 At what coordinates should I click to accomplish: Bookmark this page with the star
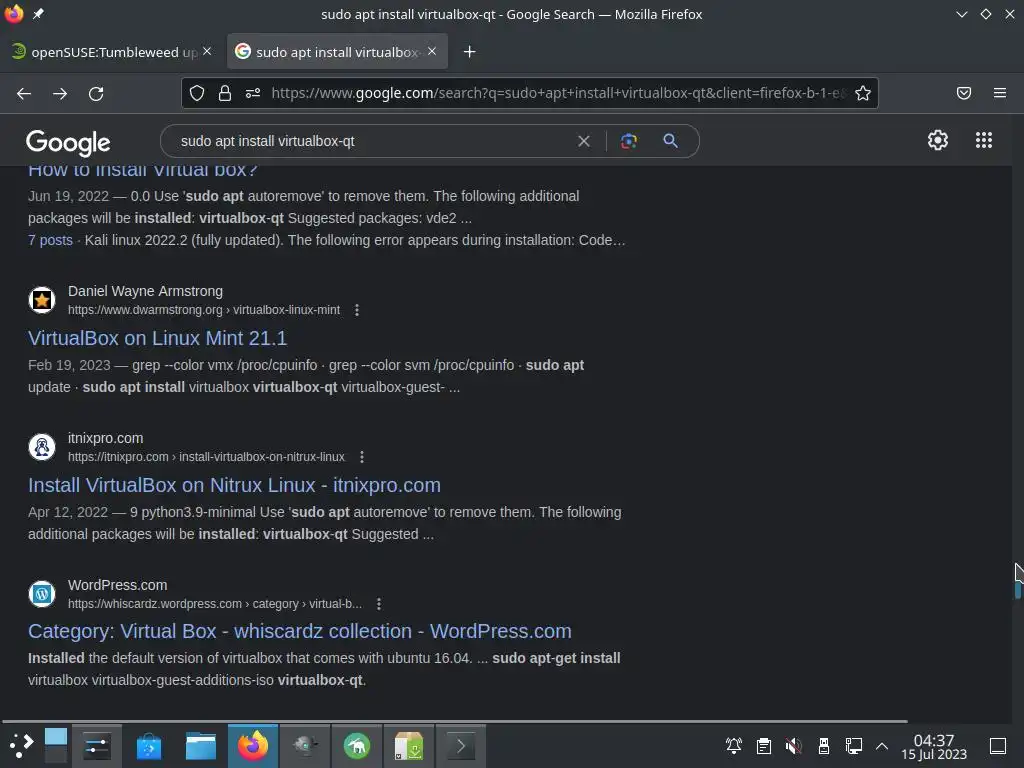863,93
